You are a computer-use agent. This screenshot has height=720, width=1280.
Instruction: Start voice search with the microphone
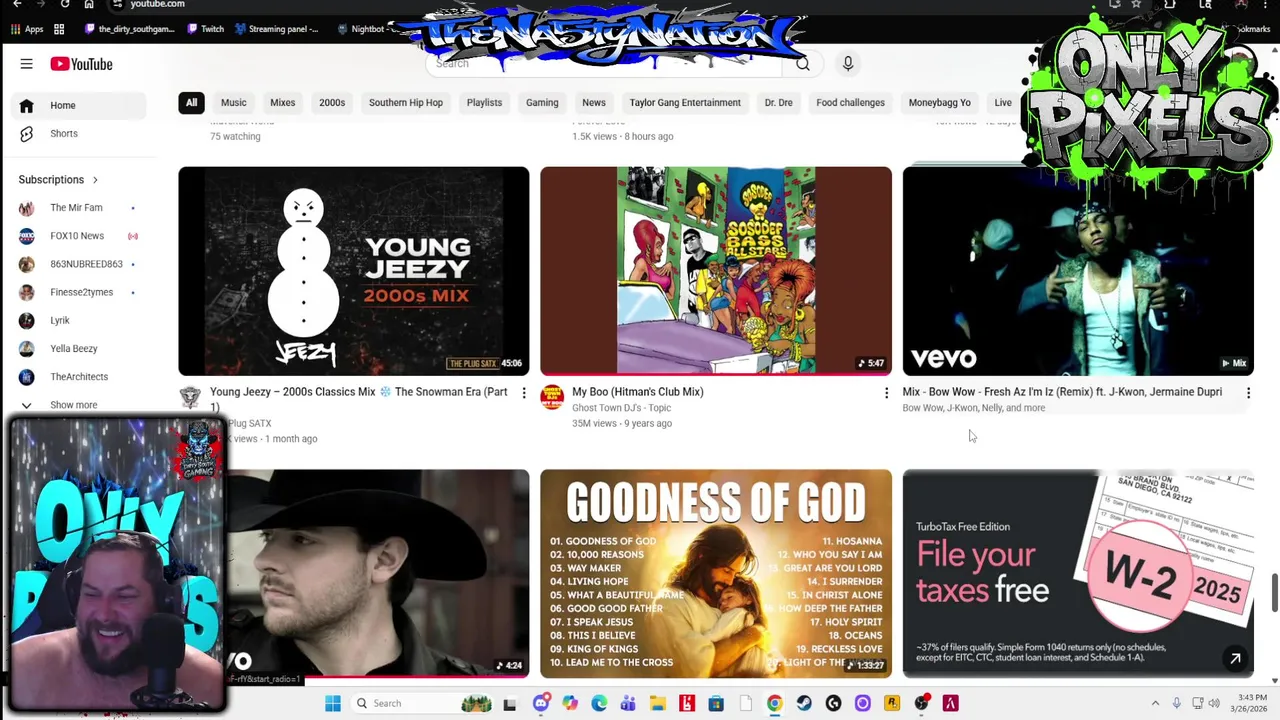point(848,63)
